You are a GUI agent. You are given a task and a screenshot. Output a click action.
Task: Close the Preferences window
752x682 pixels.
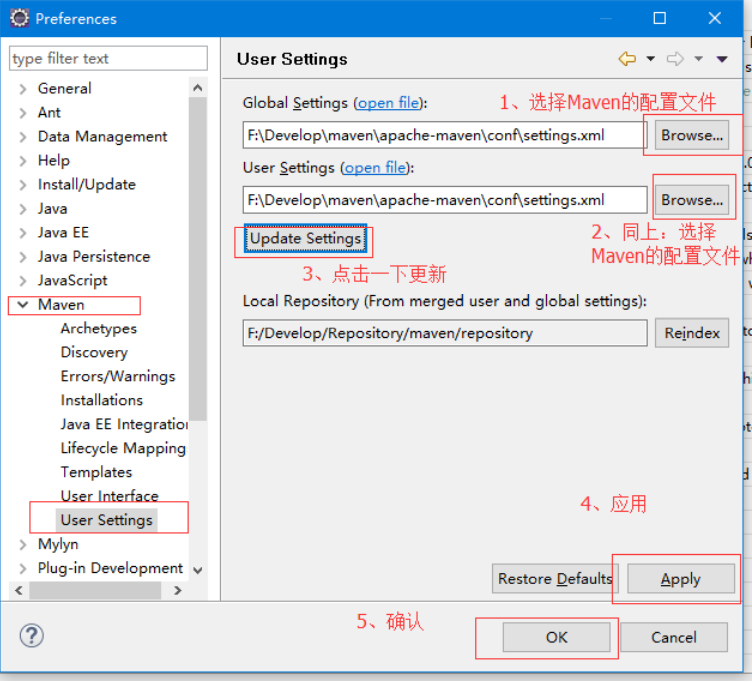point(715,18)
